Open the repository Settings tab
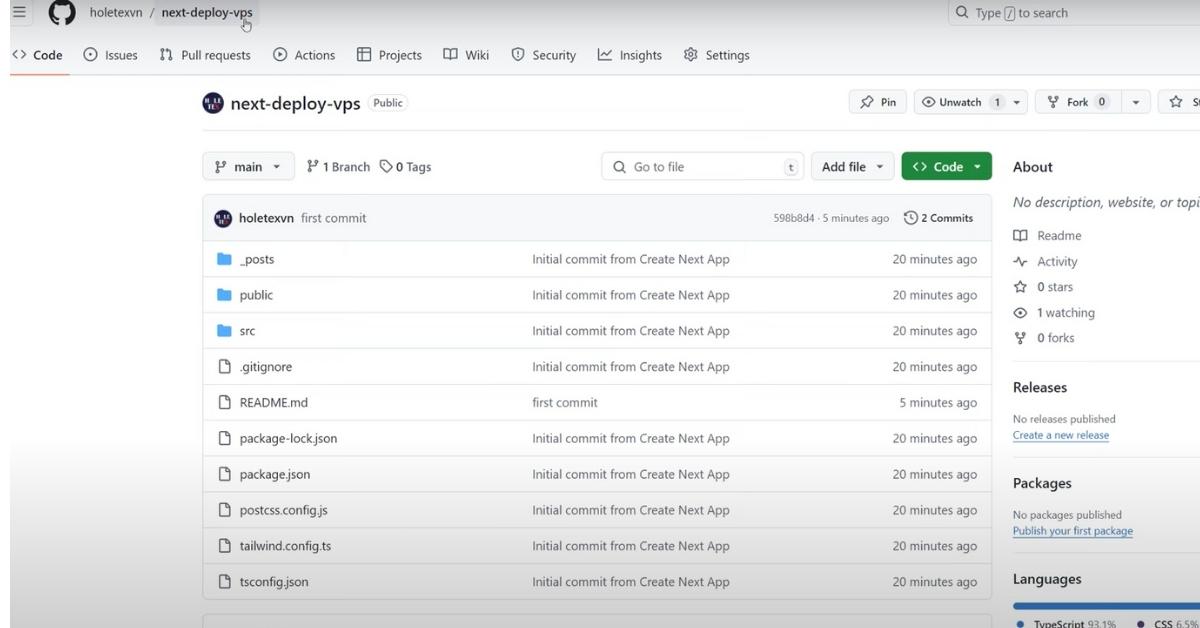 (716, 55)
